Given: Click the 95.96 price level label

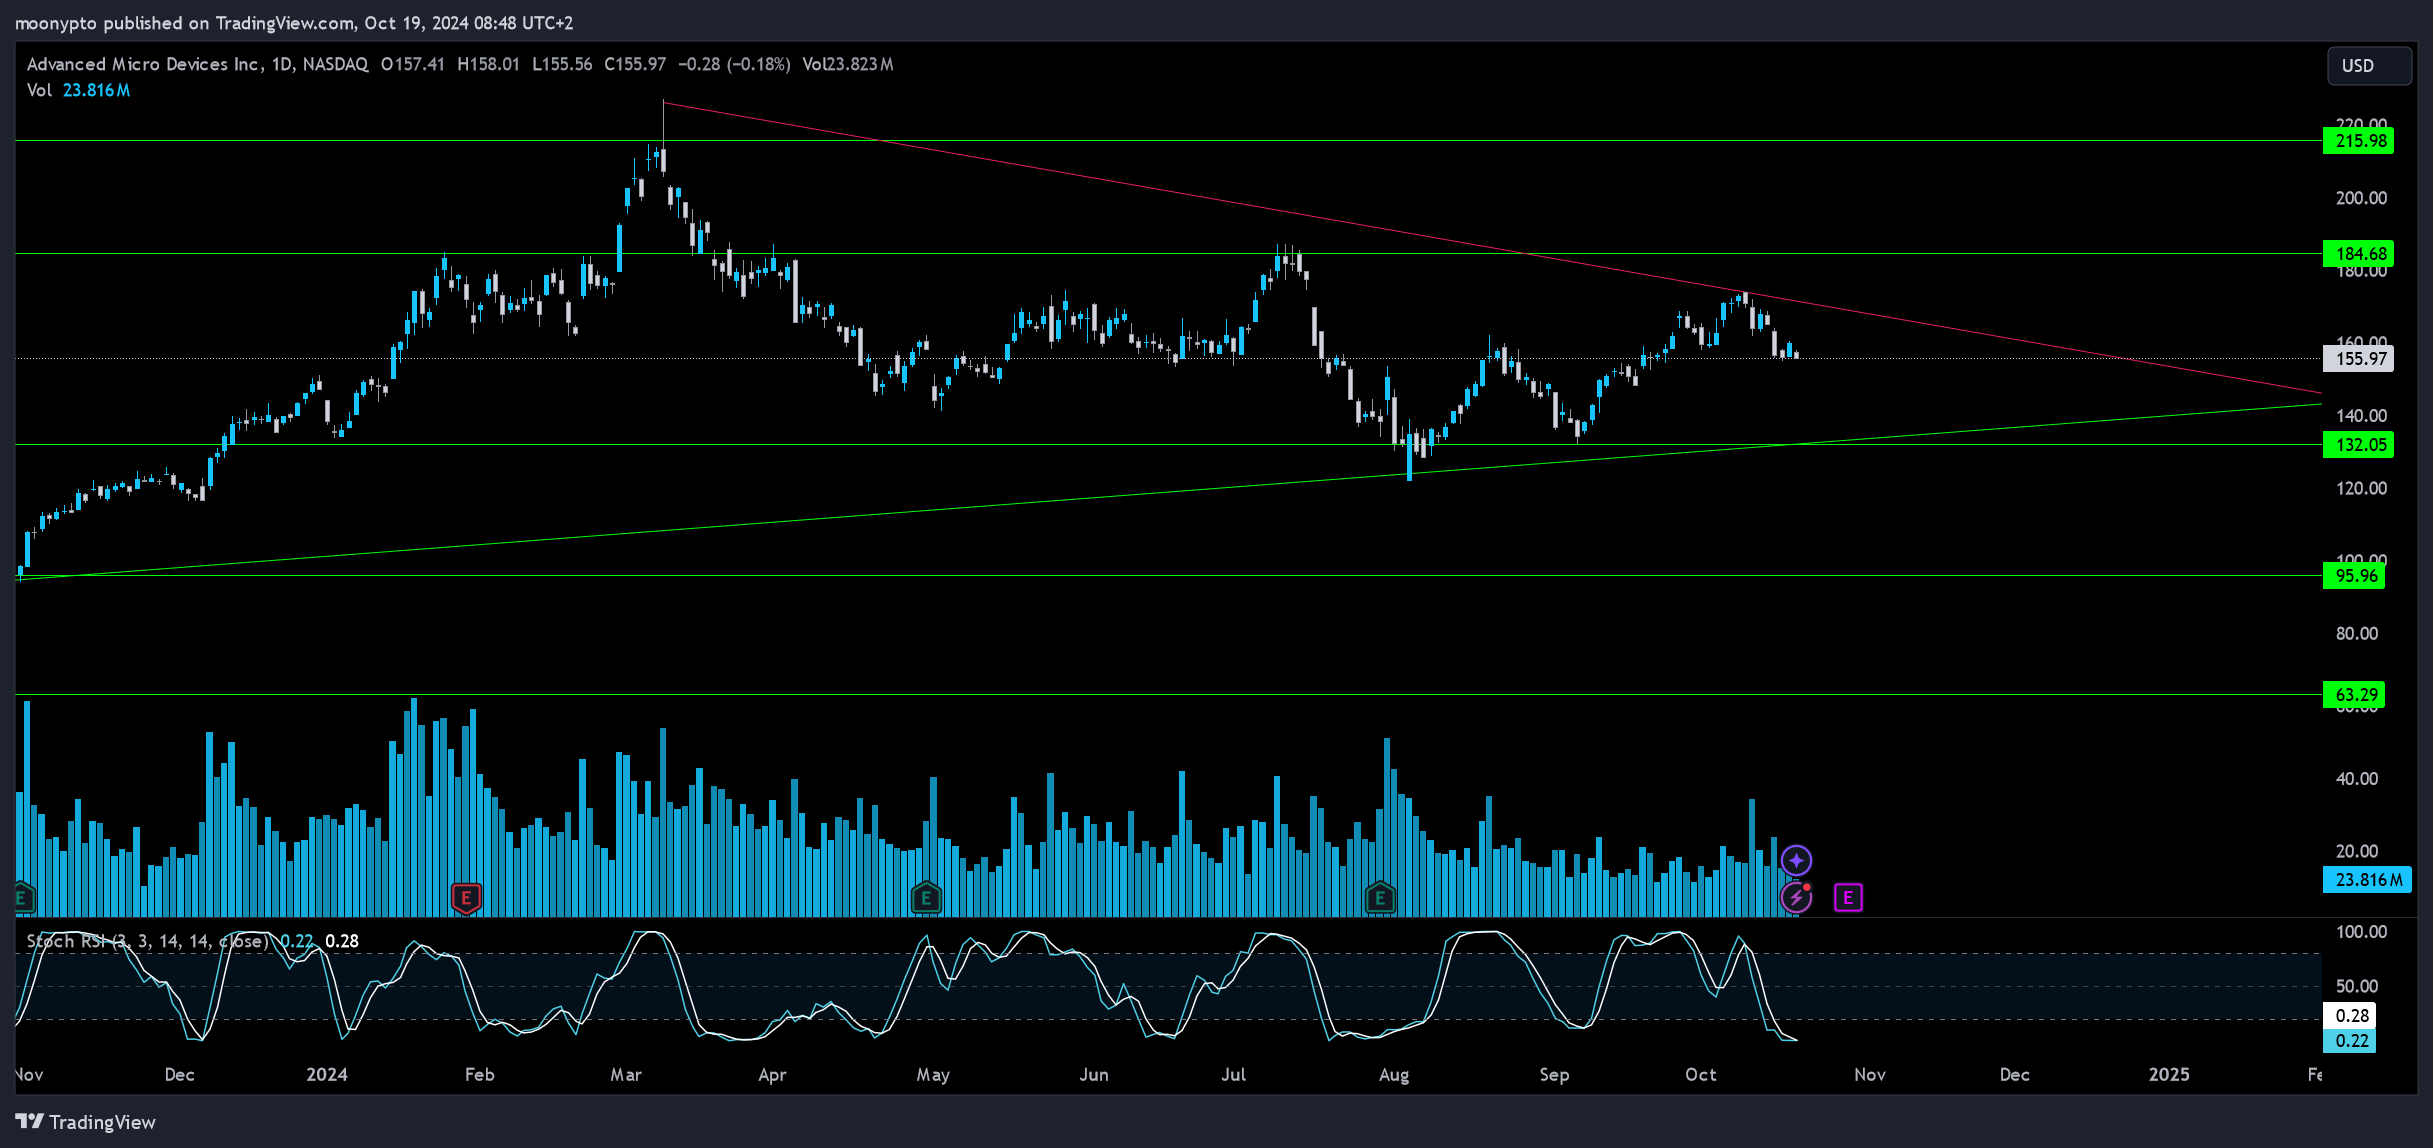Looking at the screenshot, I should click(2354, 576).
